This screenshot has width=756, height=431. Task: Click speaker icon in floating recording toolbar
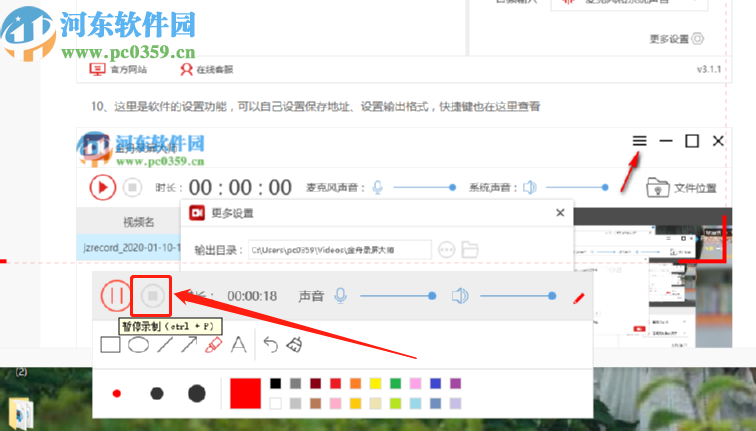460,296
